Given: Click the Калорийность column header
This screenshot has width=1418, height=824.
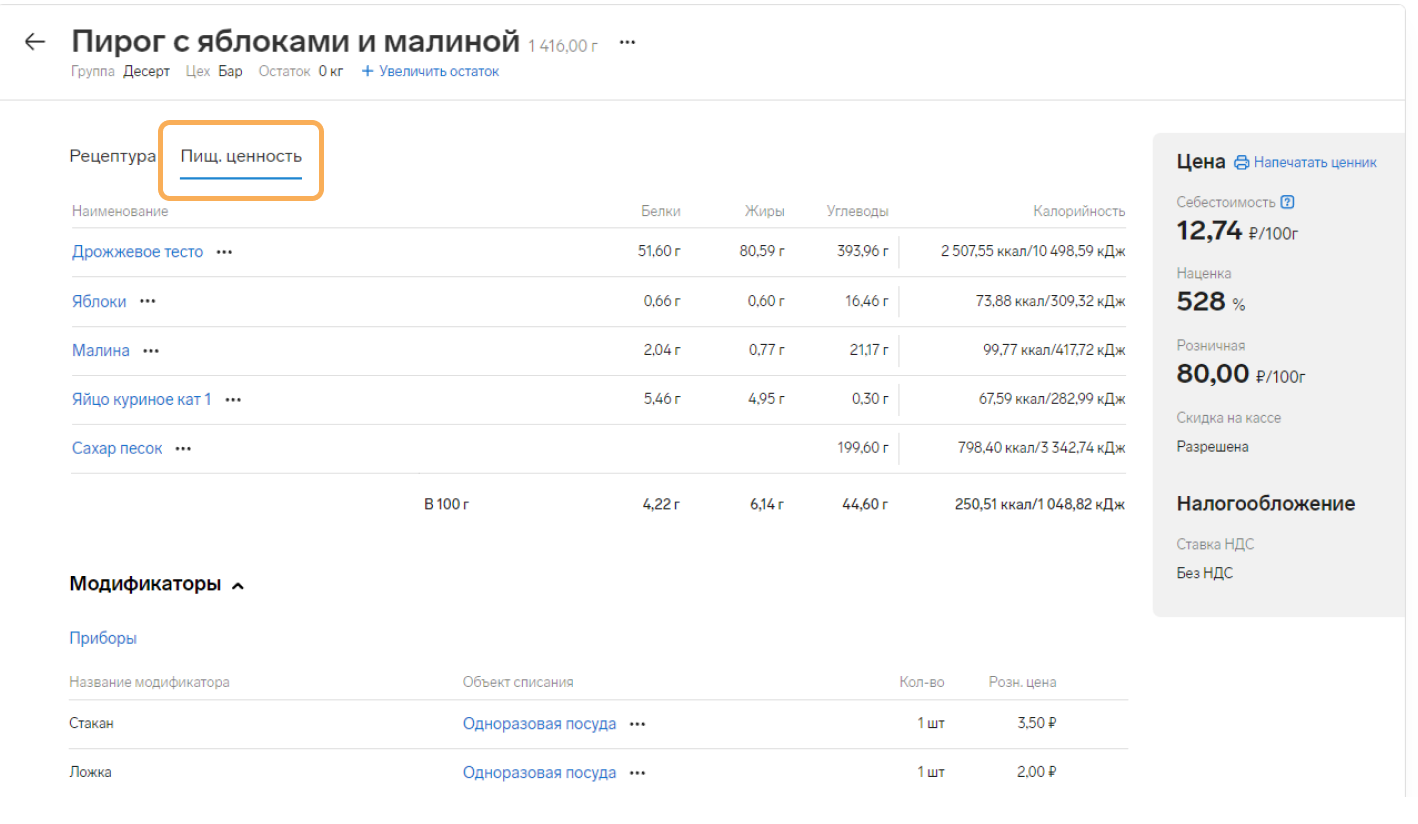Looking at the screenshot, I should (x=1079, y=211).
